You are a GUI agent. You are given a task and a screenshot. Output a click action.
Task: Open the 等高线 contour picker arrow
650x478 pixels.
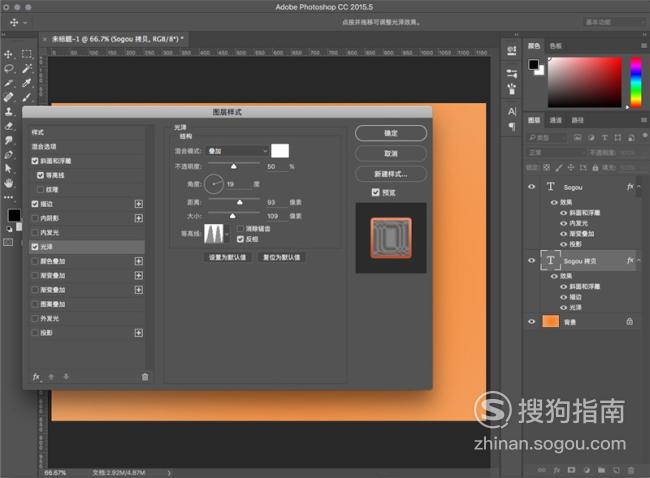(x=227, y=234)
